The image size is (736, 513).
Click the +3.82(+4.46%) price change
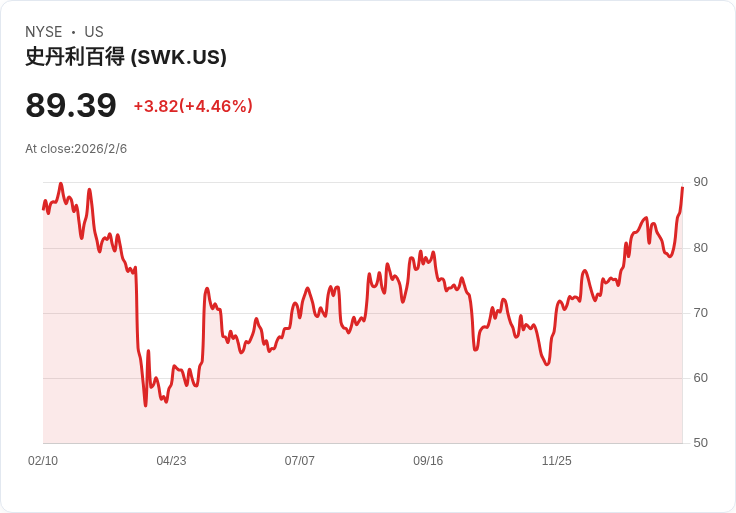tap(193, 106)
